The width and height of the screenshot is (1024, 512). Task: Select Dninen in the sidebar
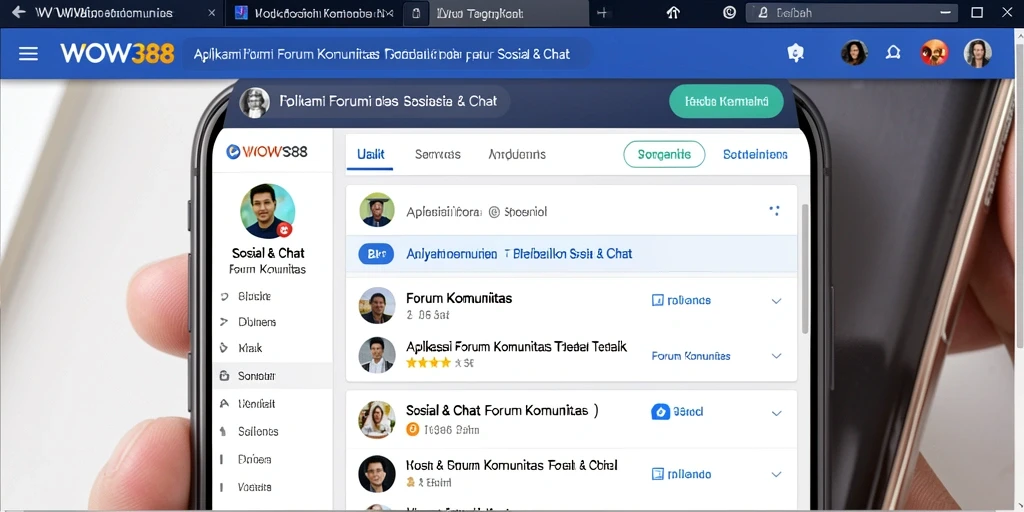point(255,459)
